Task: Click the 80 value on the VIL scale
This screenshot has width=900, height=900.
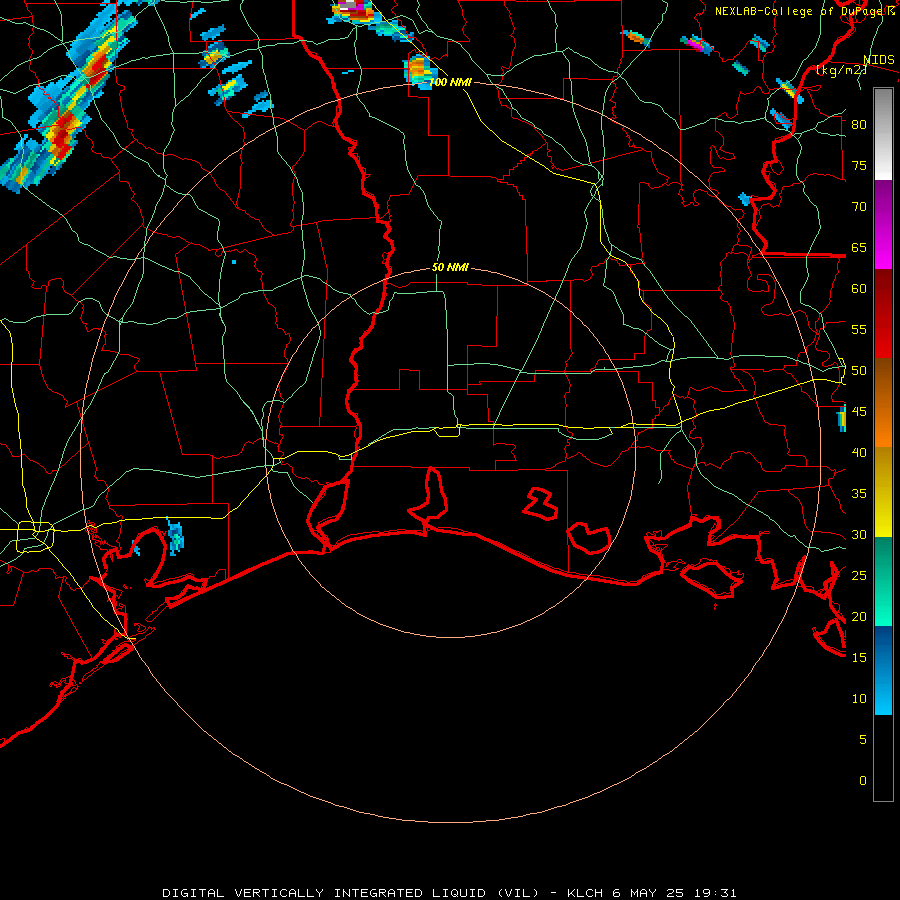Action: [x=859, y=125]
